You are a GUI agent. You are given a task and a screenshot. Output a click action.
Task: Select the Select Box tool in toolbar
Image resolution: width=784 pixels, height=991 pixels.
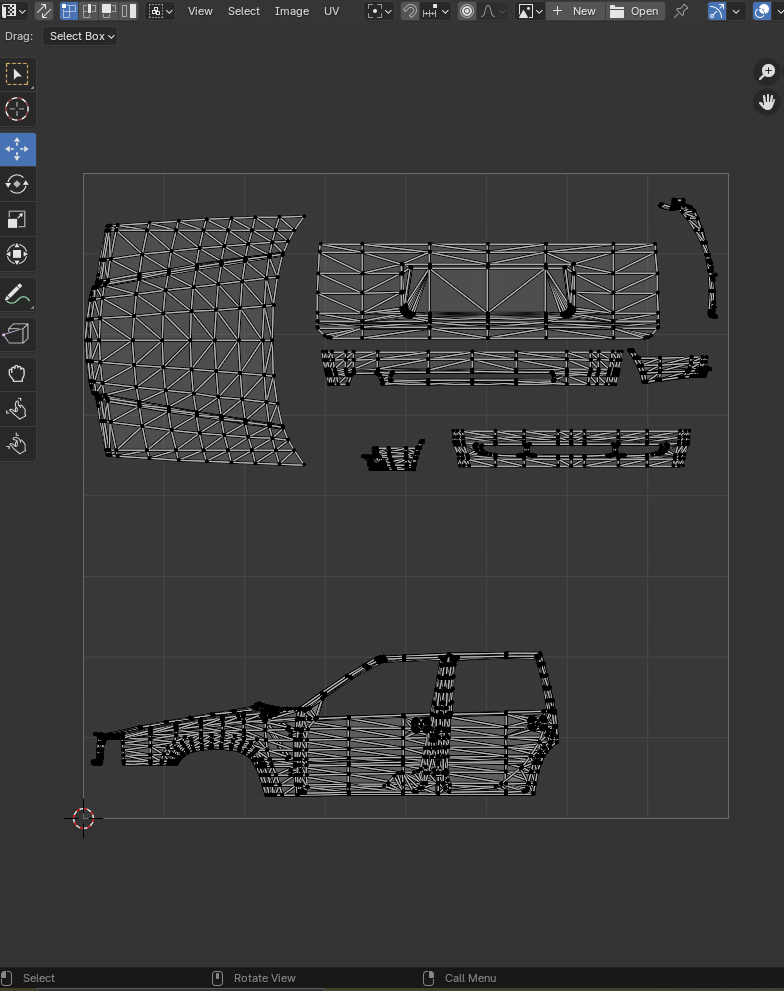[x=17, y=75]
